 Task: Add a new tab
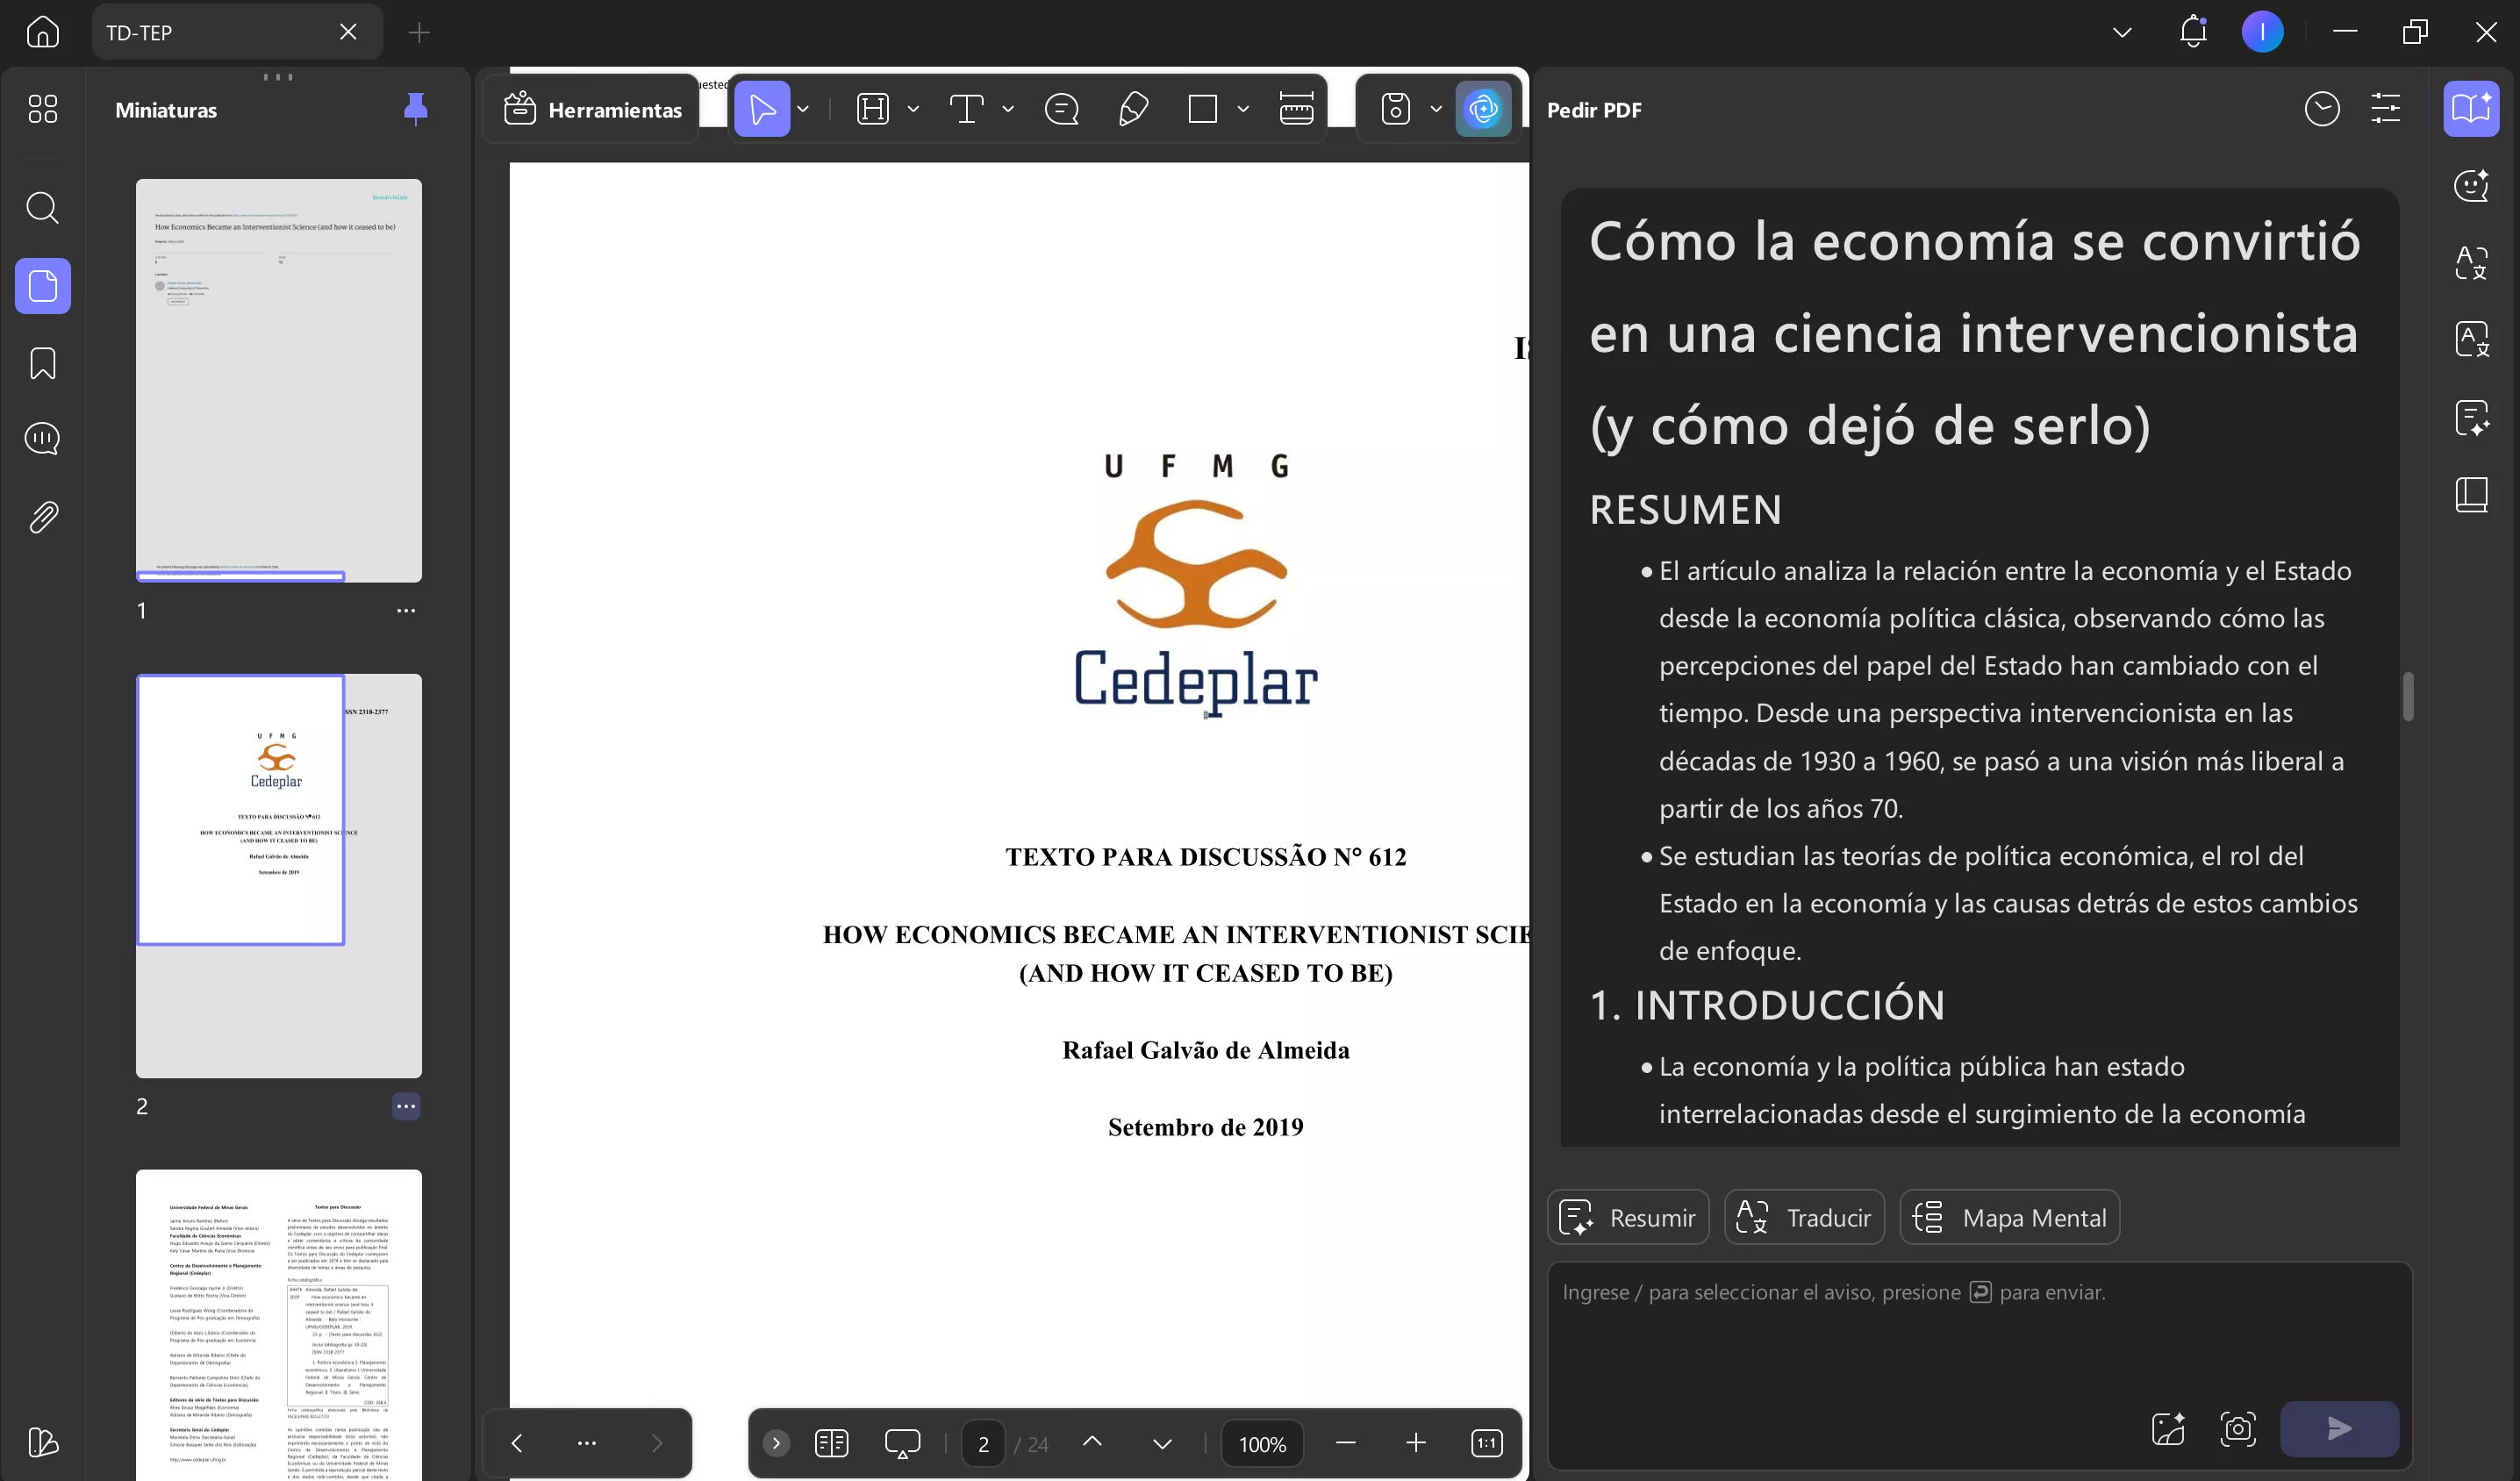coord(419,32)
